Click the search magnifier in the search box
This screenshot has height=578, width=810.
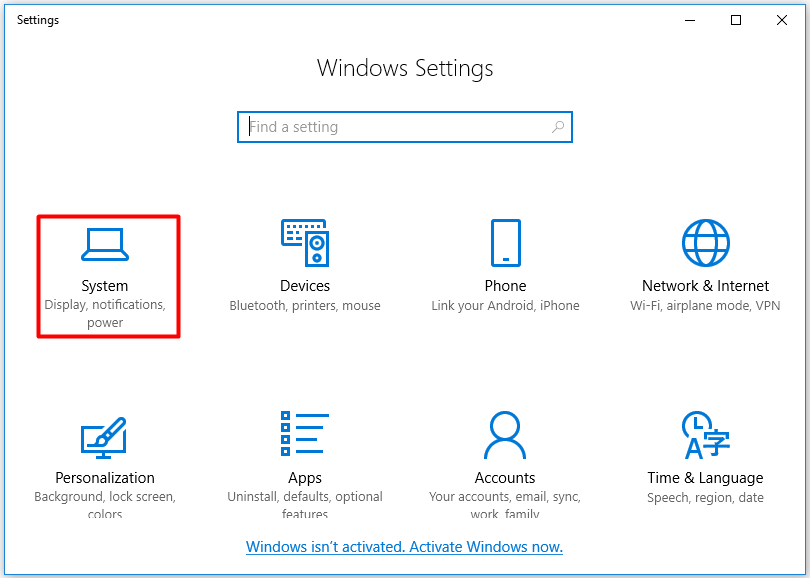[x=558, y=127]
